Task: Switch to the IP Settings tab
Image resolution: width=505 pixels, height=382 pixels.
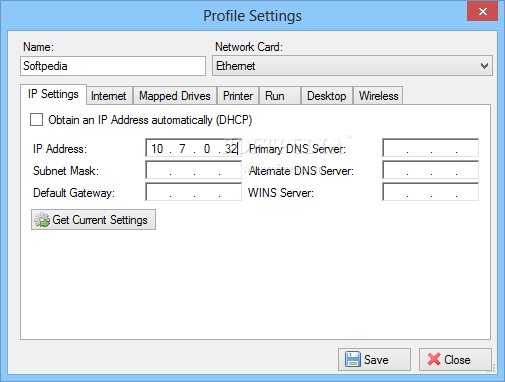Action: click(53, 94)
